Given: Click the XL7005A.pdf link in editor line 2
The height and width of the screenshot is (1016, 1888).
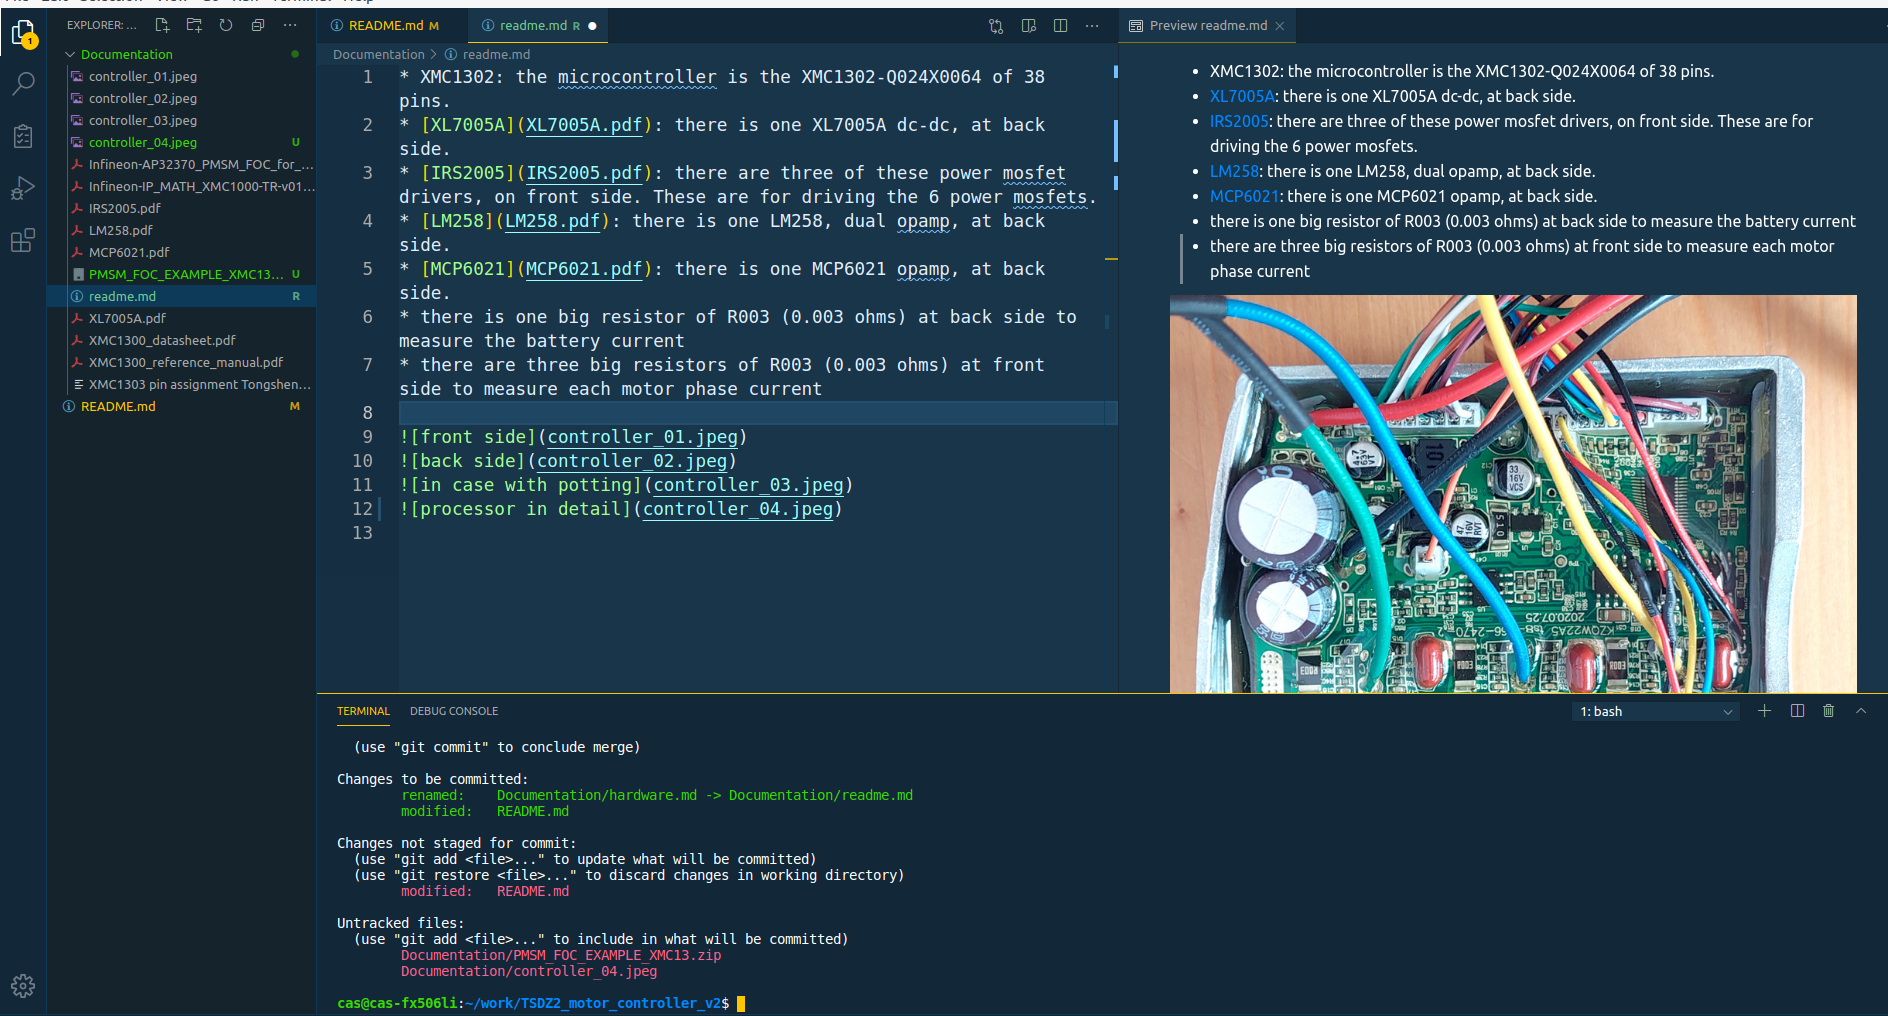Looking at the screenshot, I should click(584, 125).
